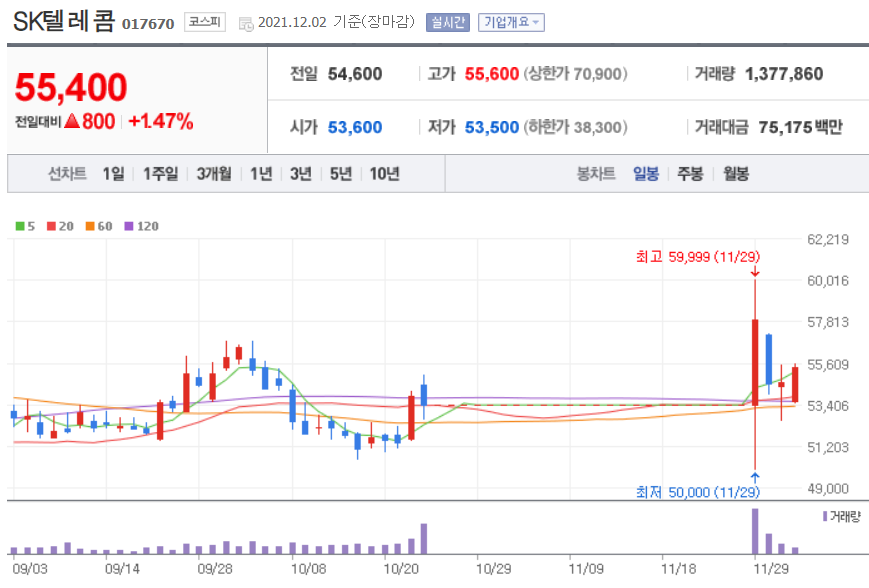This screenshot has height=588, width=869.
Task: Click the 거래대금 value 75,175 백만
Action: click(x=800, y=127)
